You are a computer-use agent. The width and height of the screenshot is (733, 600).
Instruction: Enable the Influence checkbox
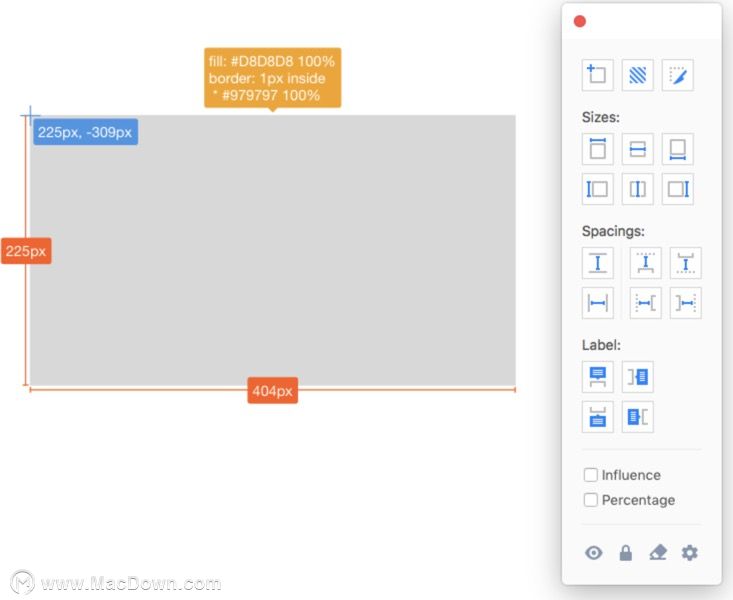[590, 475]
